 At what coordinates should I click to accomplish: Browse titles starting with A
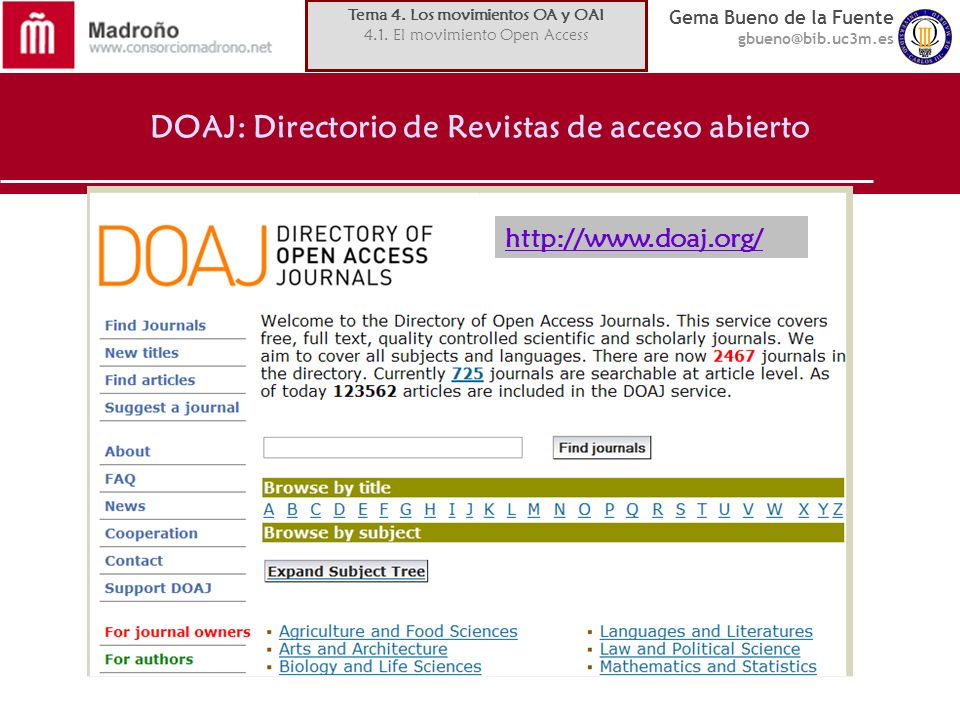click(269, 510)
